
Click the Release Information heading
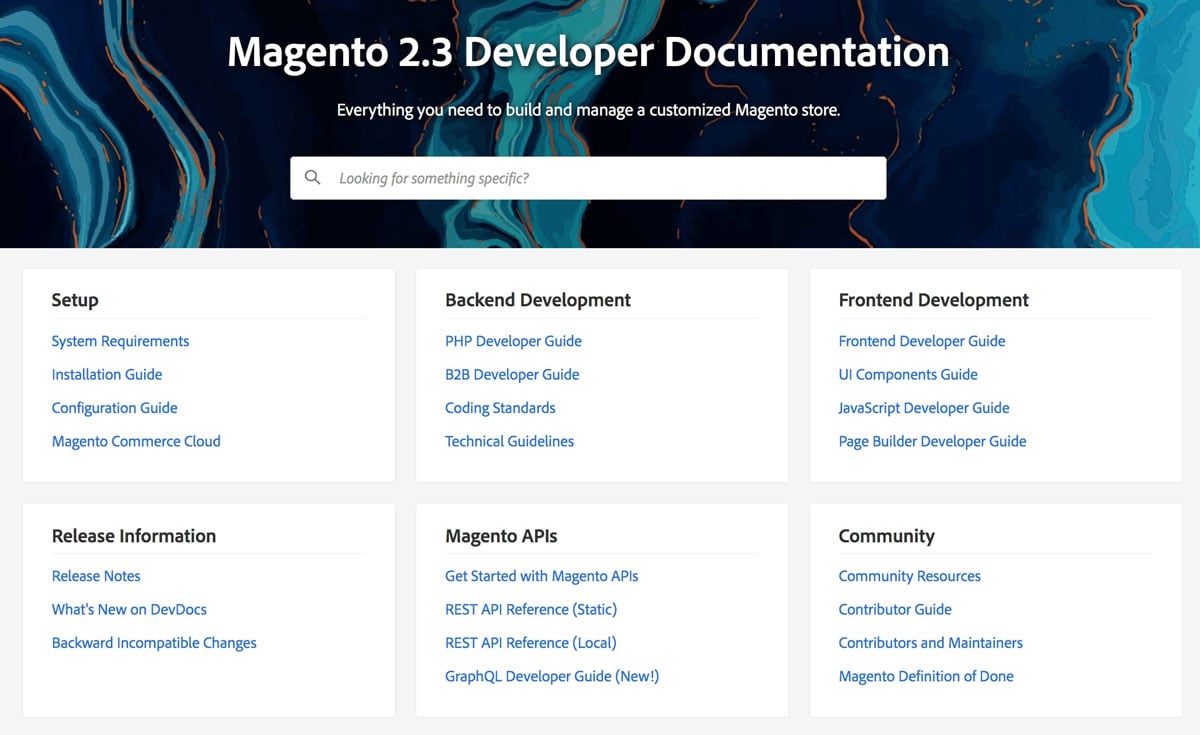(134, 536)
